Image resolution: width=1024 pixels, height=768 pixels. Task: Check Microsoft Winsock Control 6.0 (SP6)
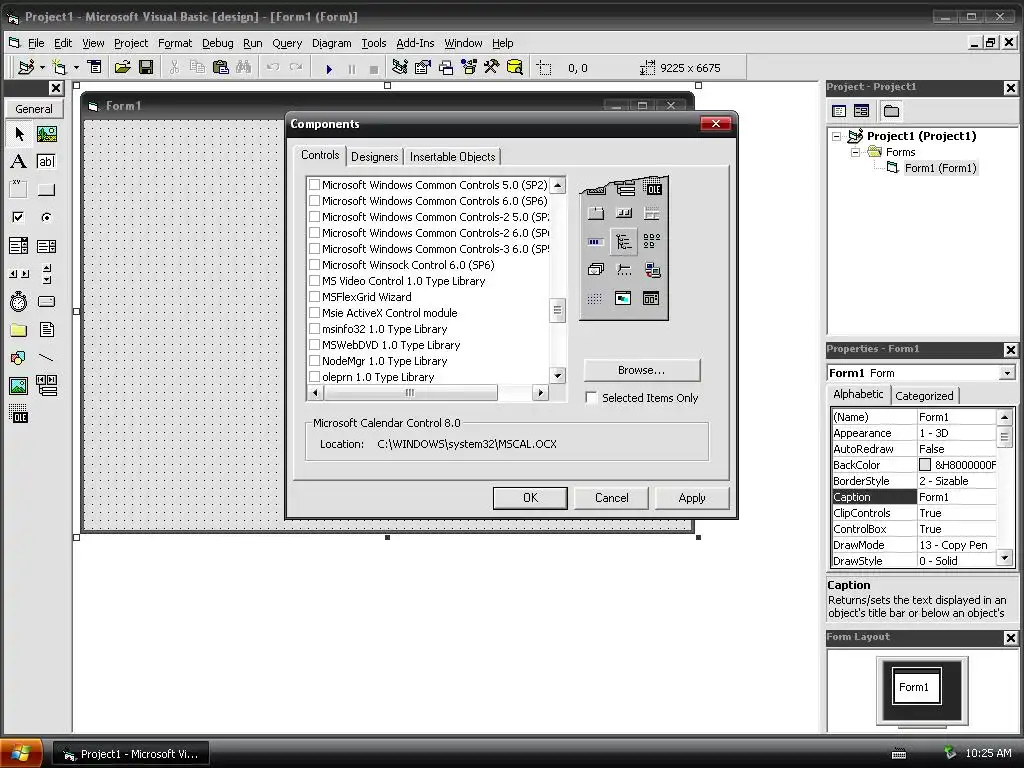point(315,265)
